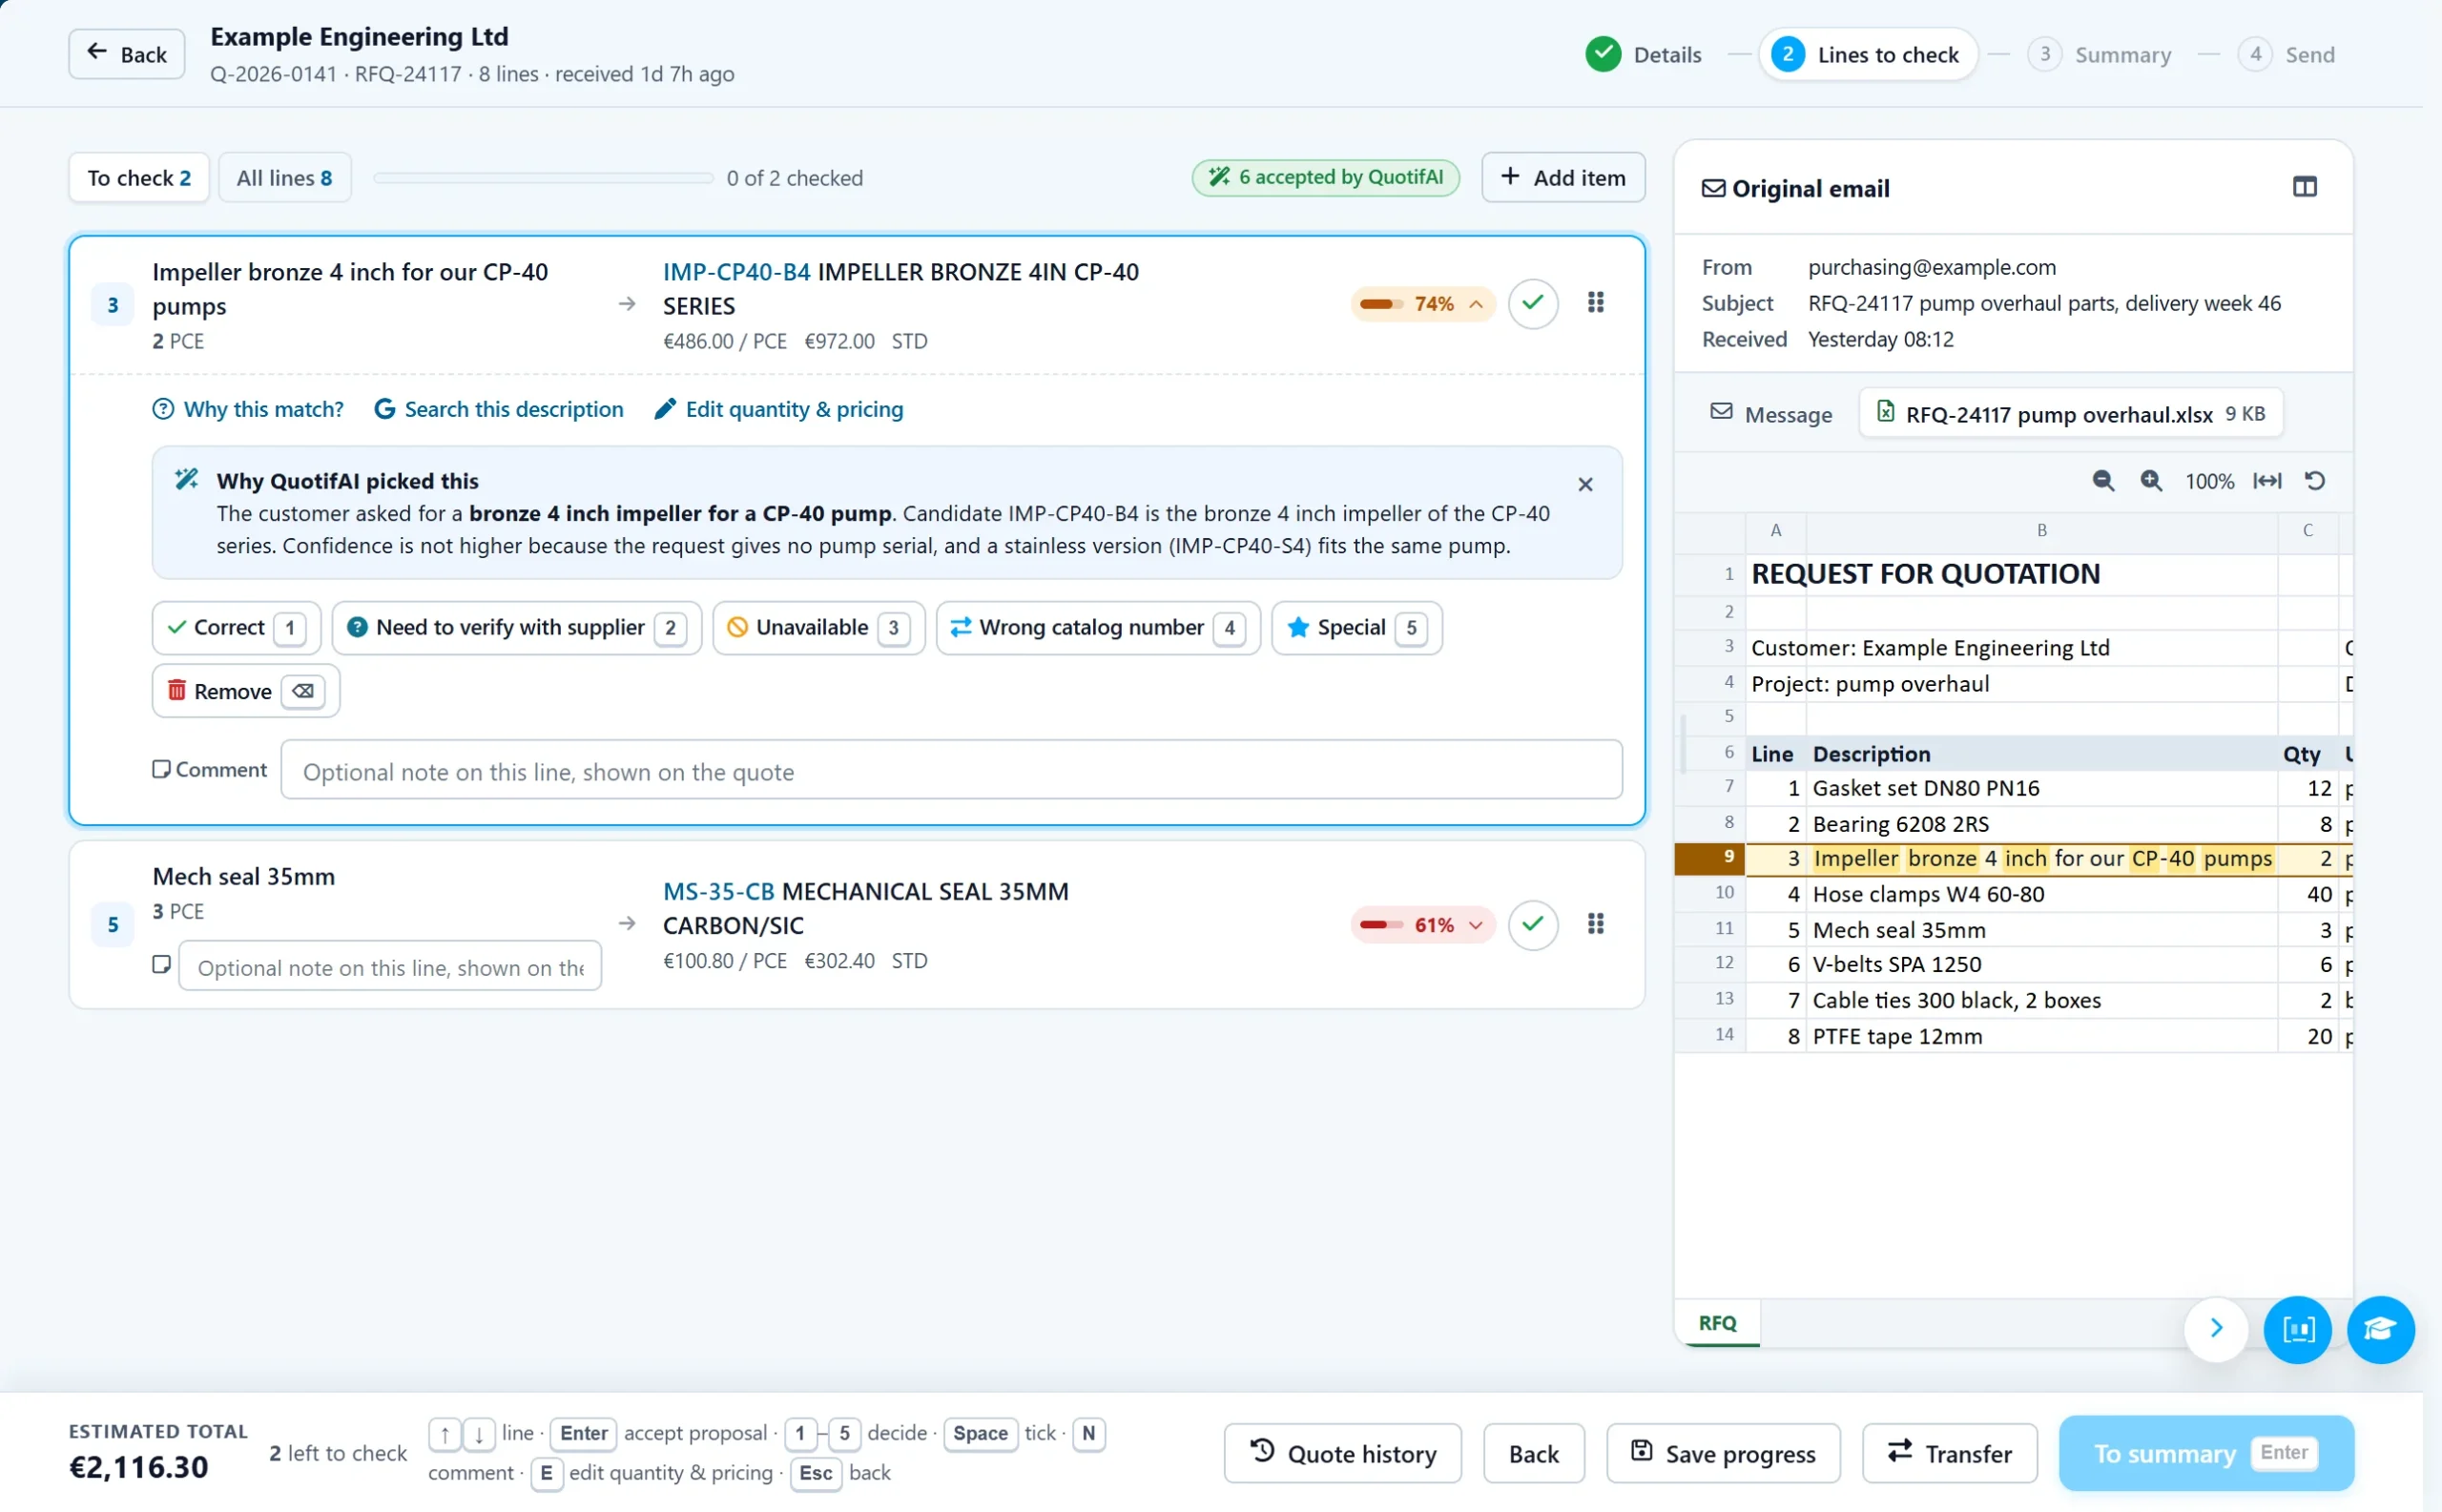Image resolution: width=2442 pixels, height=1512 pixels.
Task: Click Save progress button
Action: (x=1723, y=1453)
